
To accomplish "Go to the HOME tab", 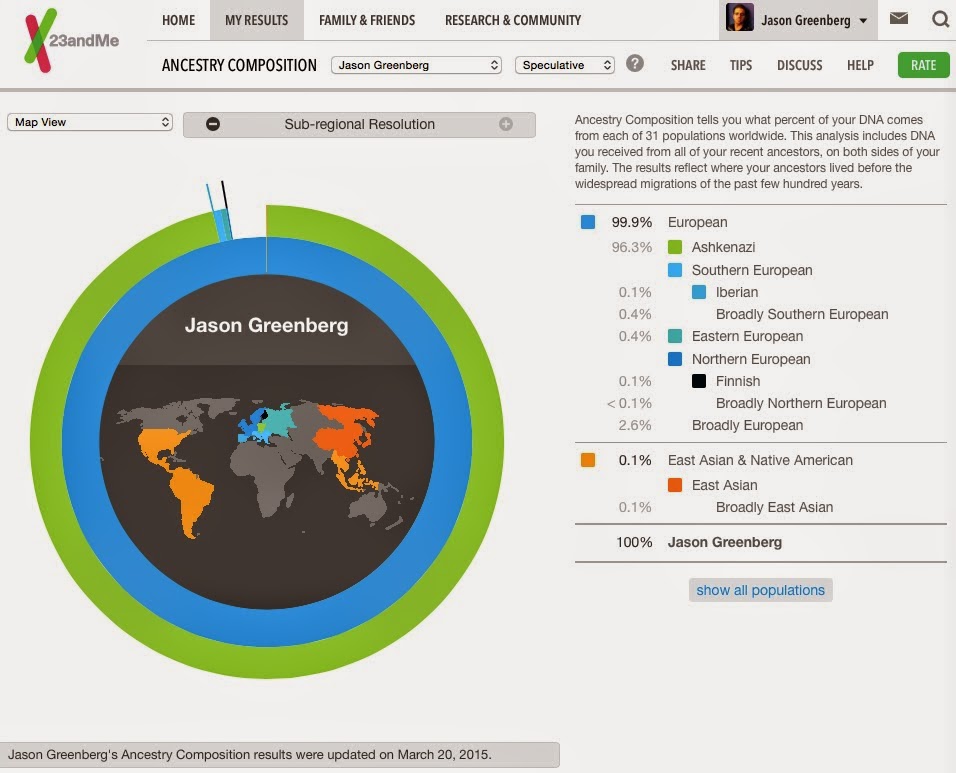I will (179, 20).
